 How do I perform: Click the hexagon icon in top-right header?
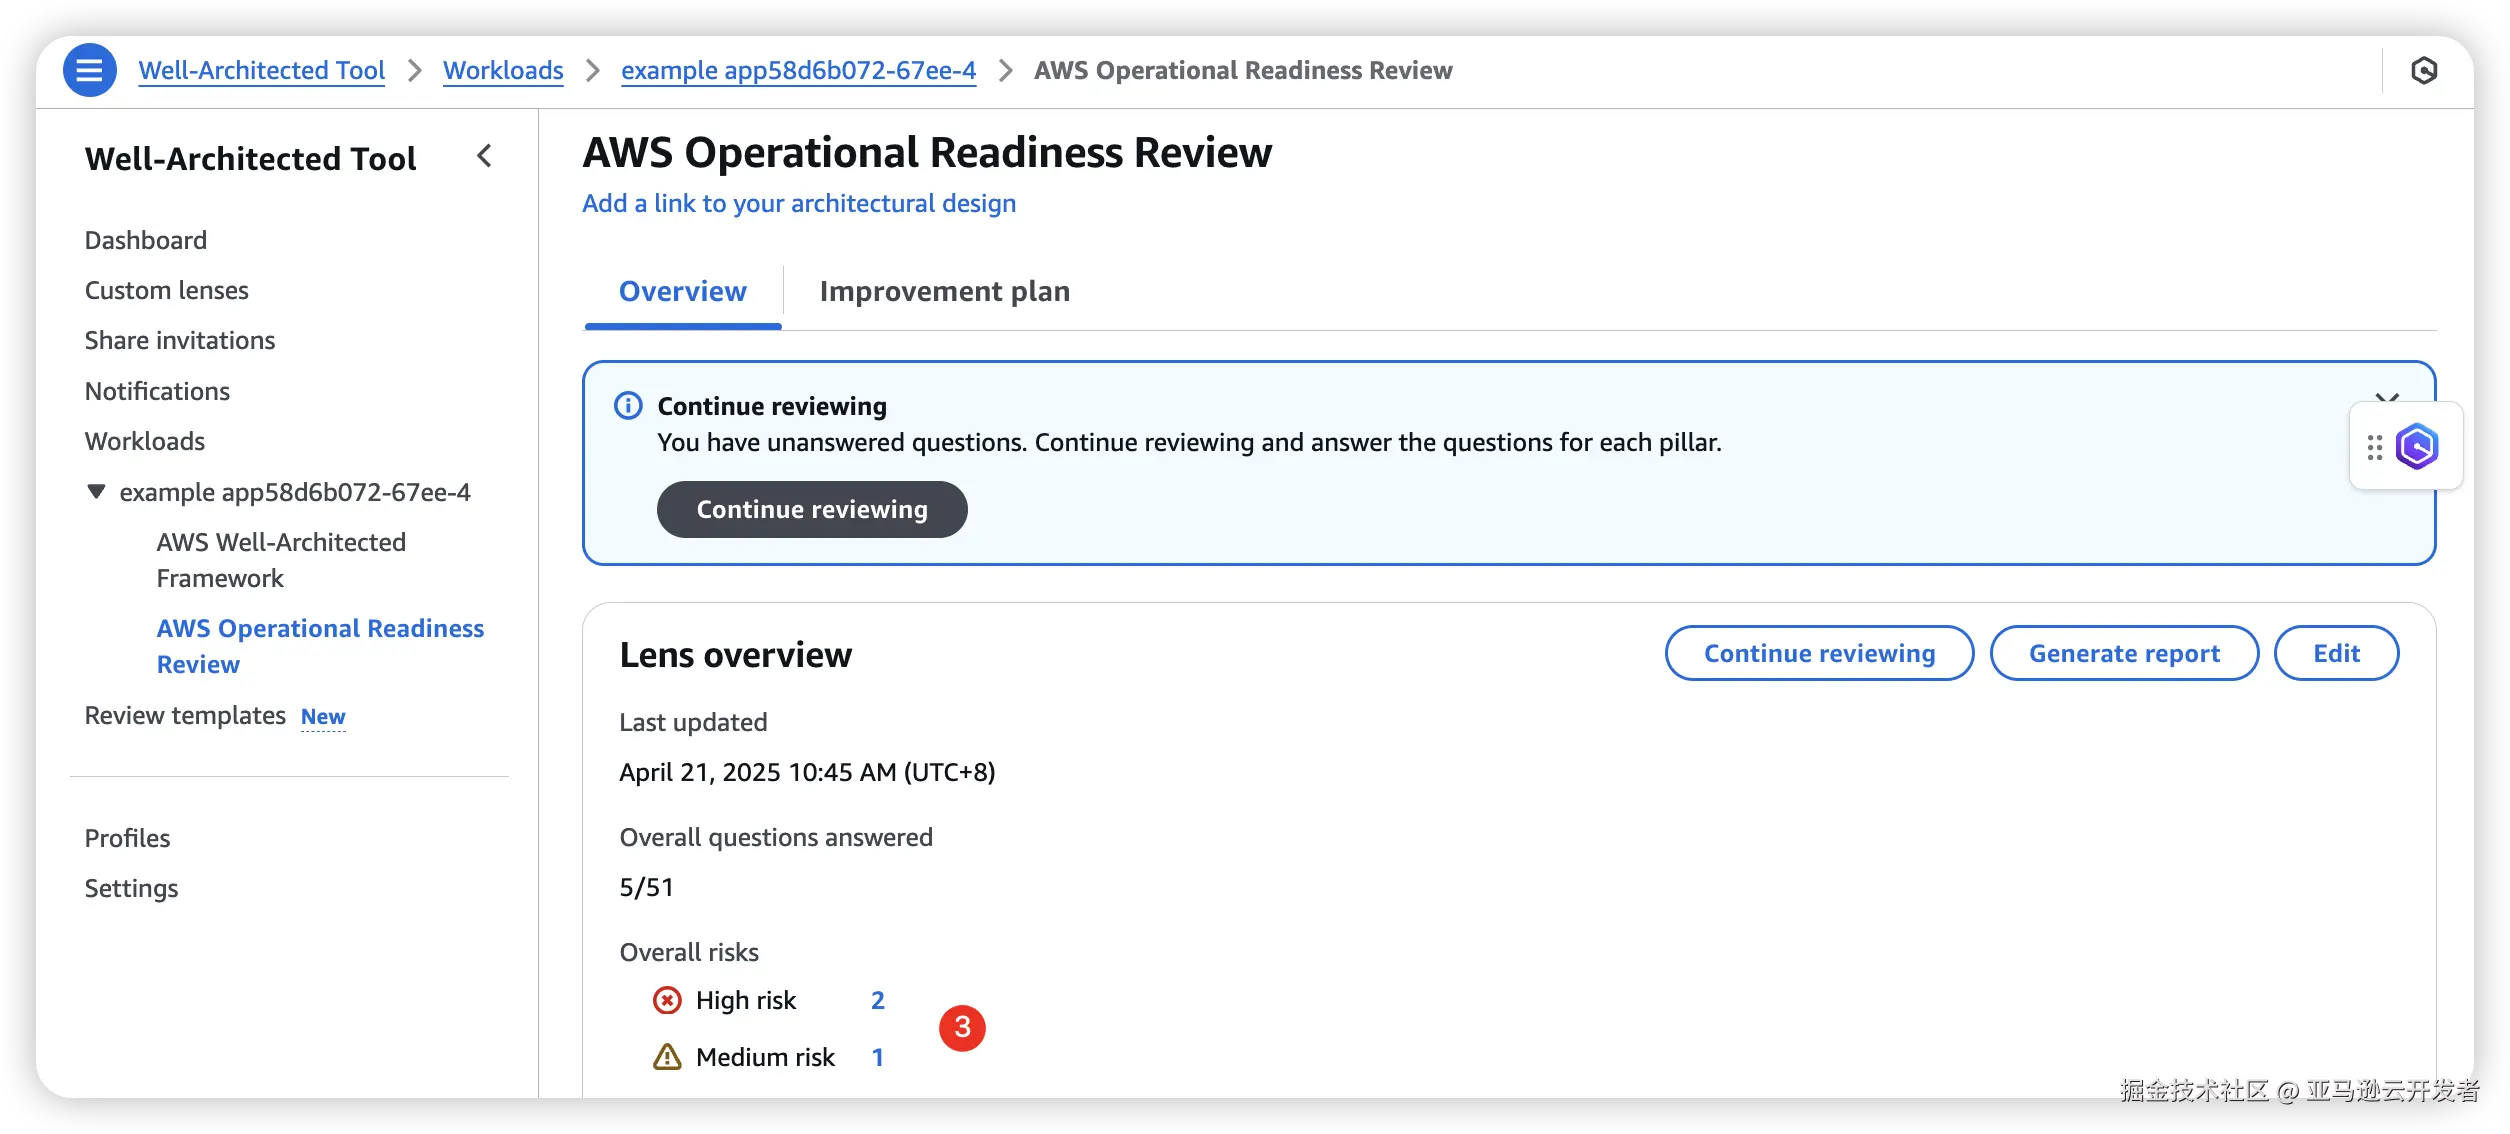pyautogui.click(x=2423, y=70)
